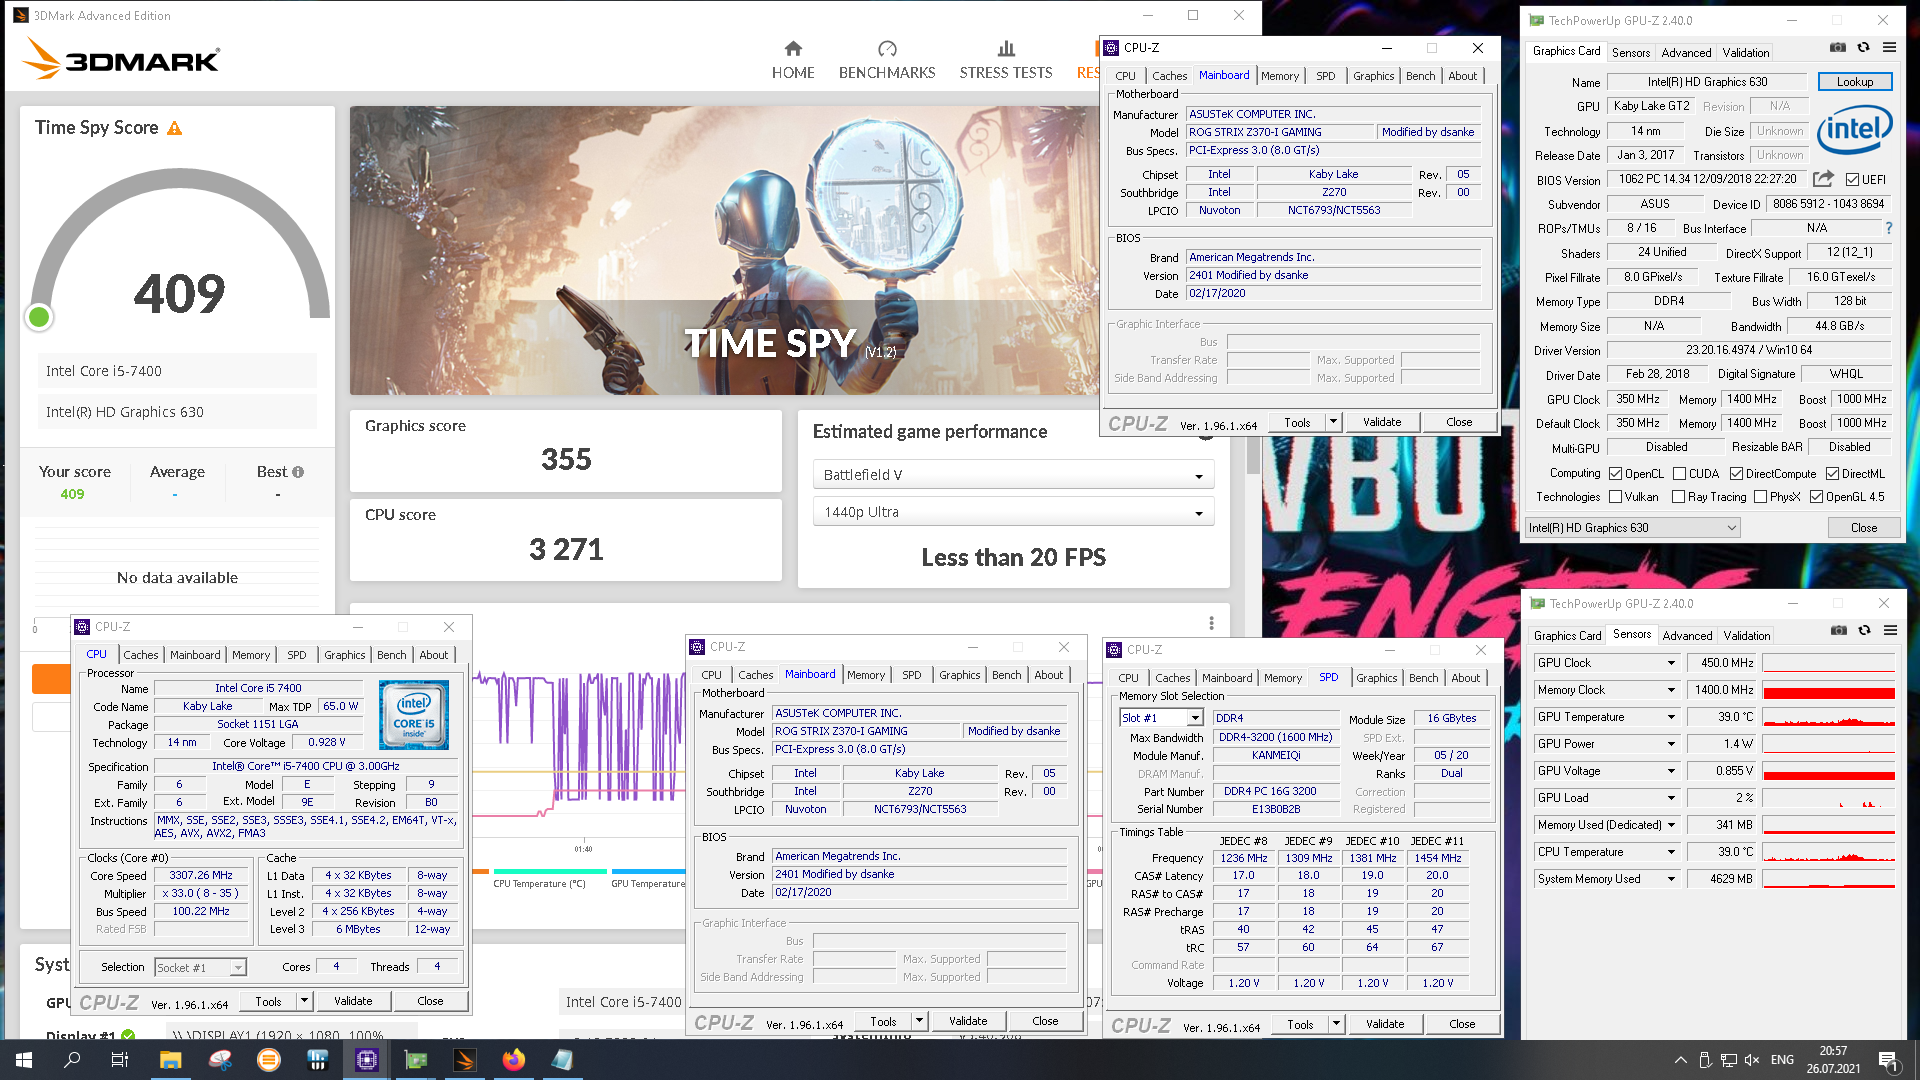
Task: Click the Tools button in the CPU-Z CPU window
Action: (268, 1001)
